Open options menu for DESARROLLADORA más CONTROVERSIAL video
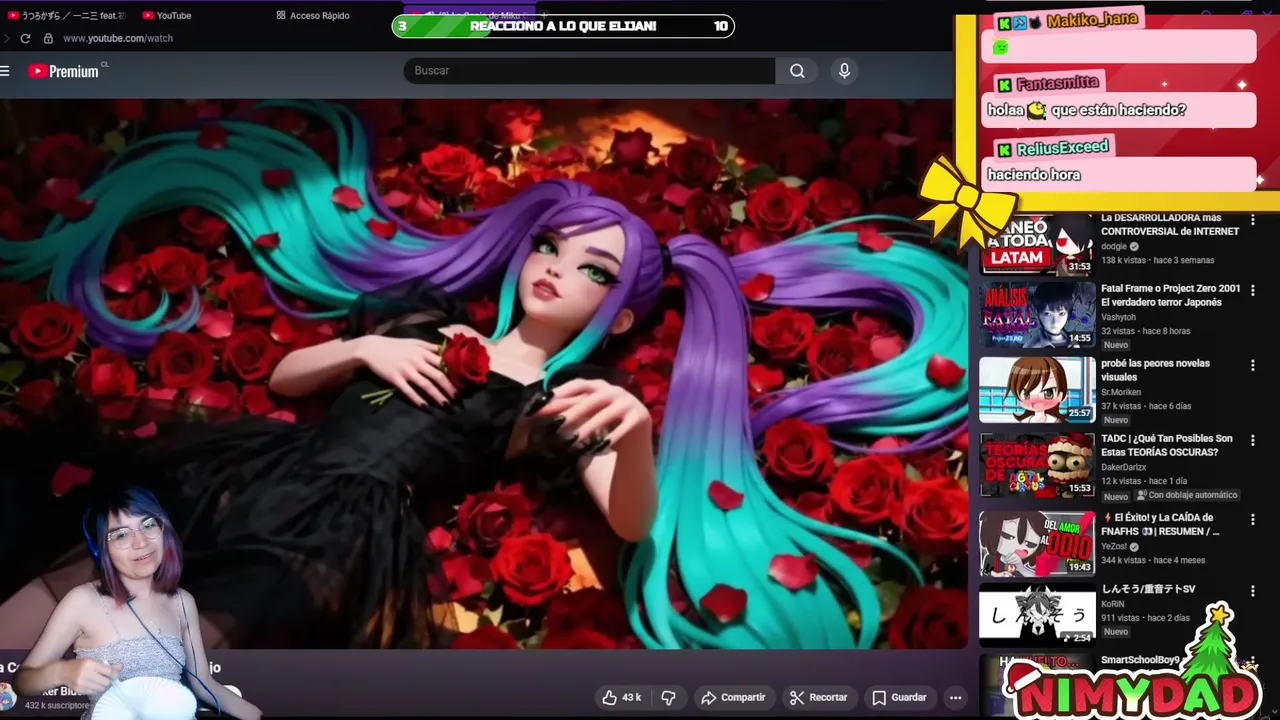 click(x=1252, y=220)
